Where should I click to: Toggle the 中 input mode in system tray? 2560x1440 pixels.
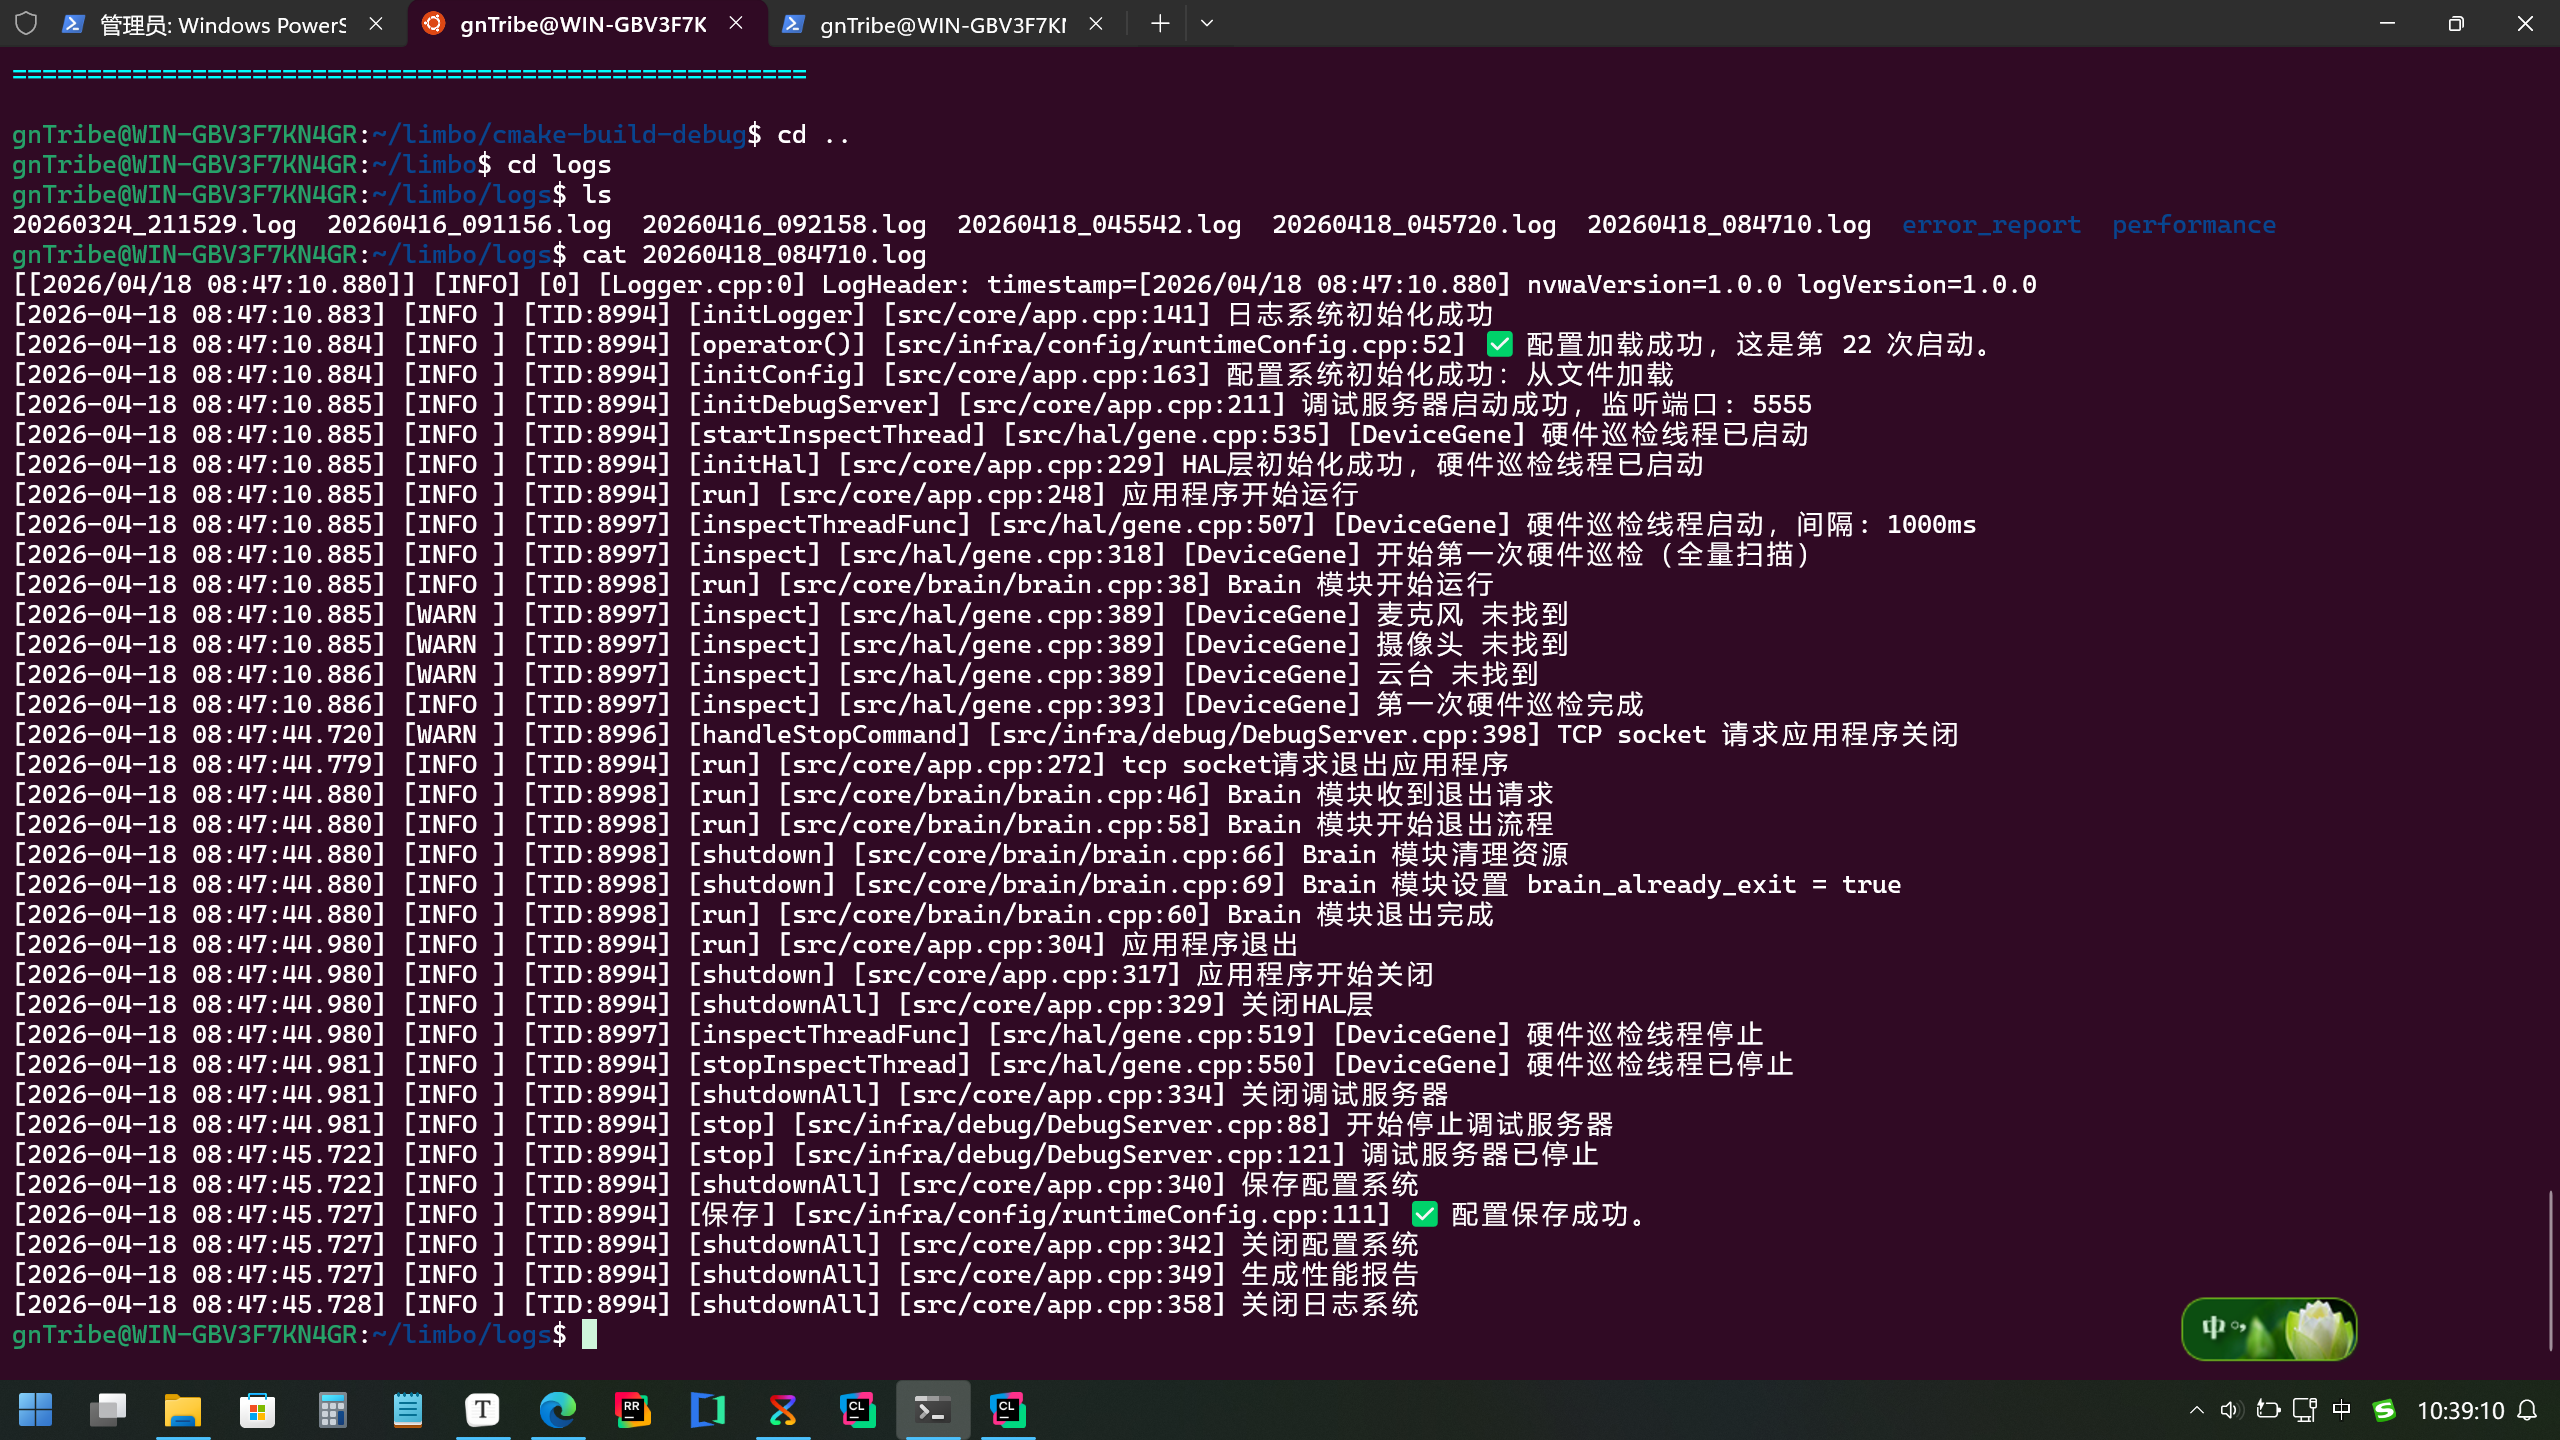click(x=2342, y=1410)
